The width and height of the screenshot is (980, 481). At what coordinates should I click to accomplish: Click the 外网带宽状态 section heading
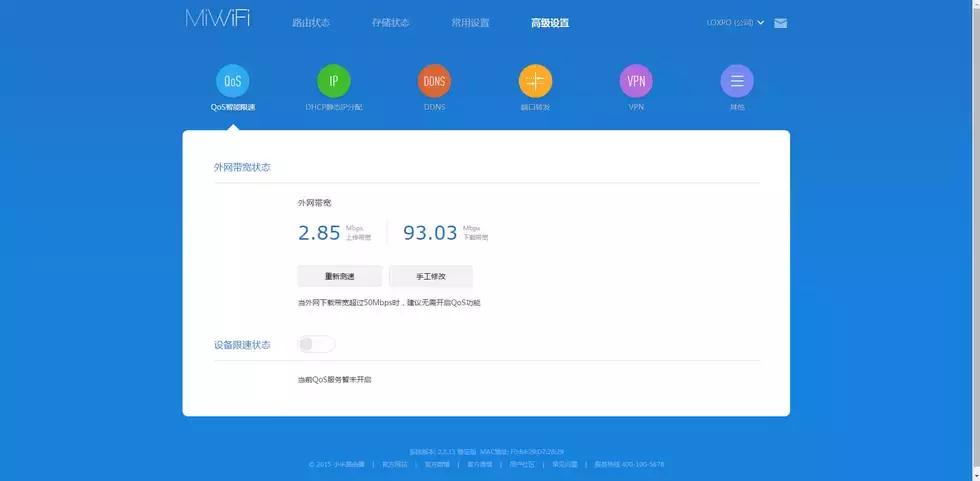point(242,167)
